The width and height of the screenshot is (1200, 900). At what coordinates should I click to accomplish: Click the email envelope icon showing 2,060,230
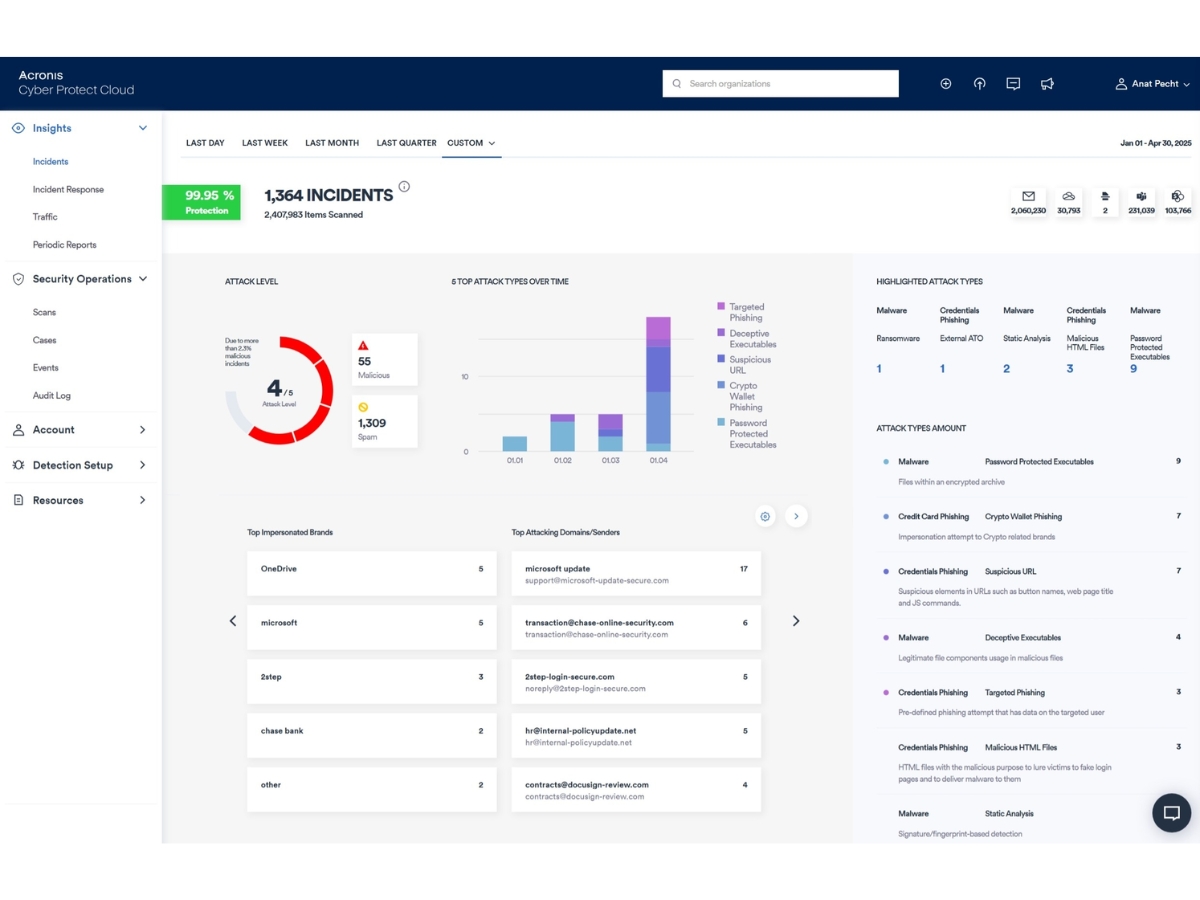pos(1028,197)
